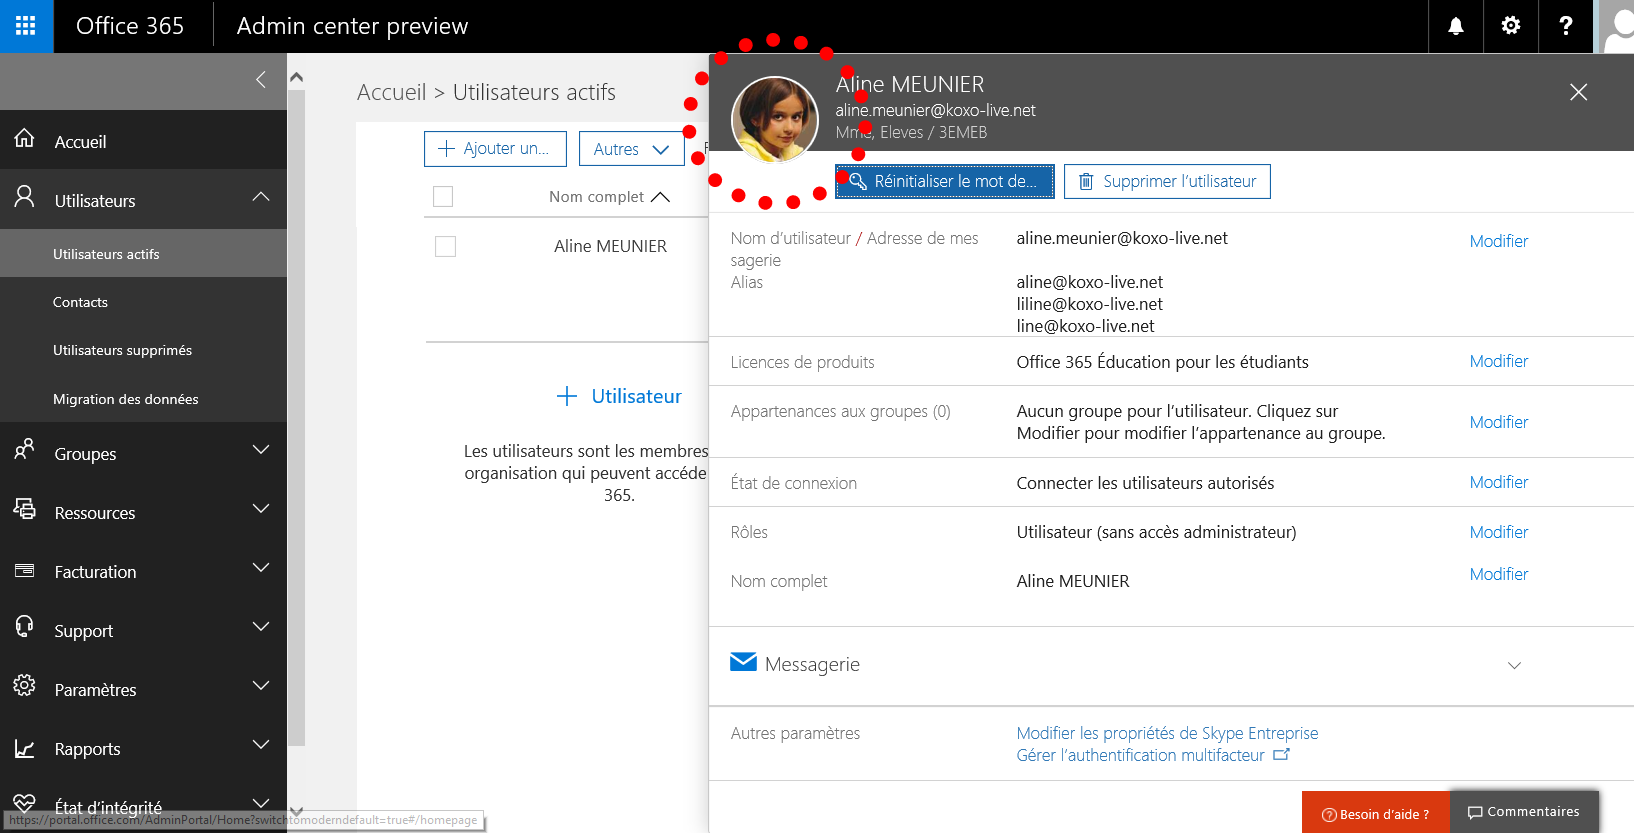Click Aline MEUNIER name in user list

click(x=610, y=246)
